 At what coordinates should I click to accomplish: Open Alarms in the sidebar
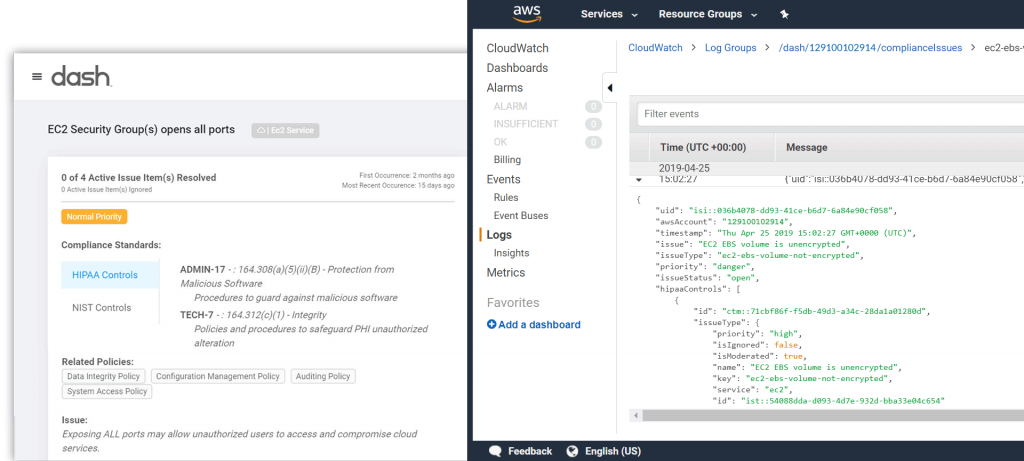click(x=505, y=87)
